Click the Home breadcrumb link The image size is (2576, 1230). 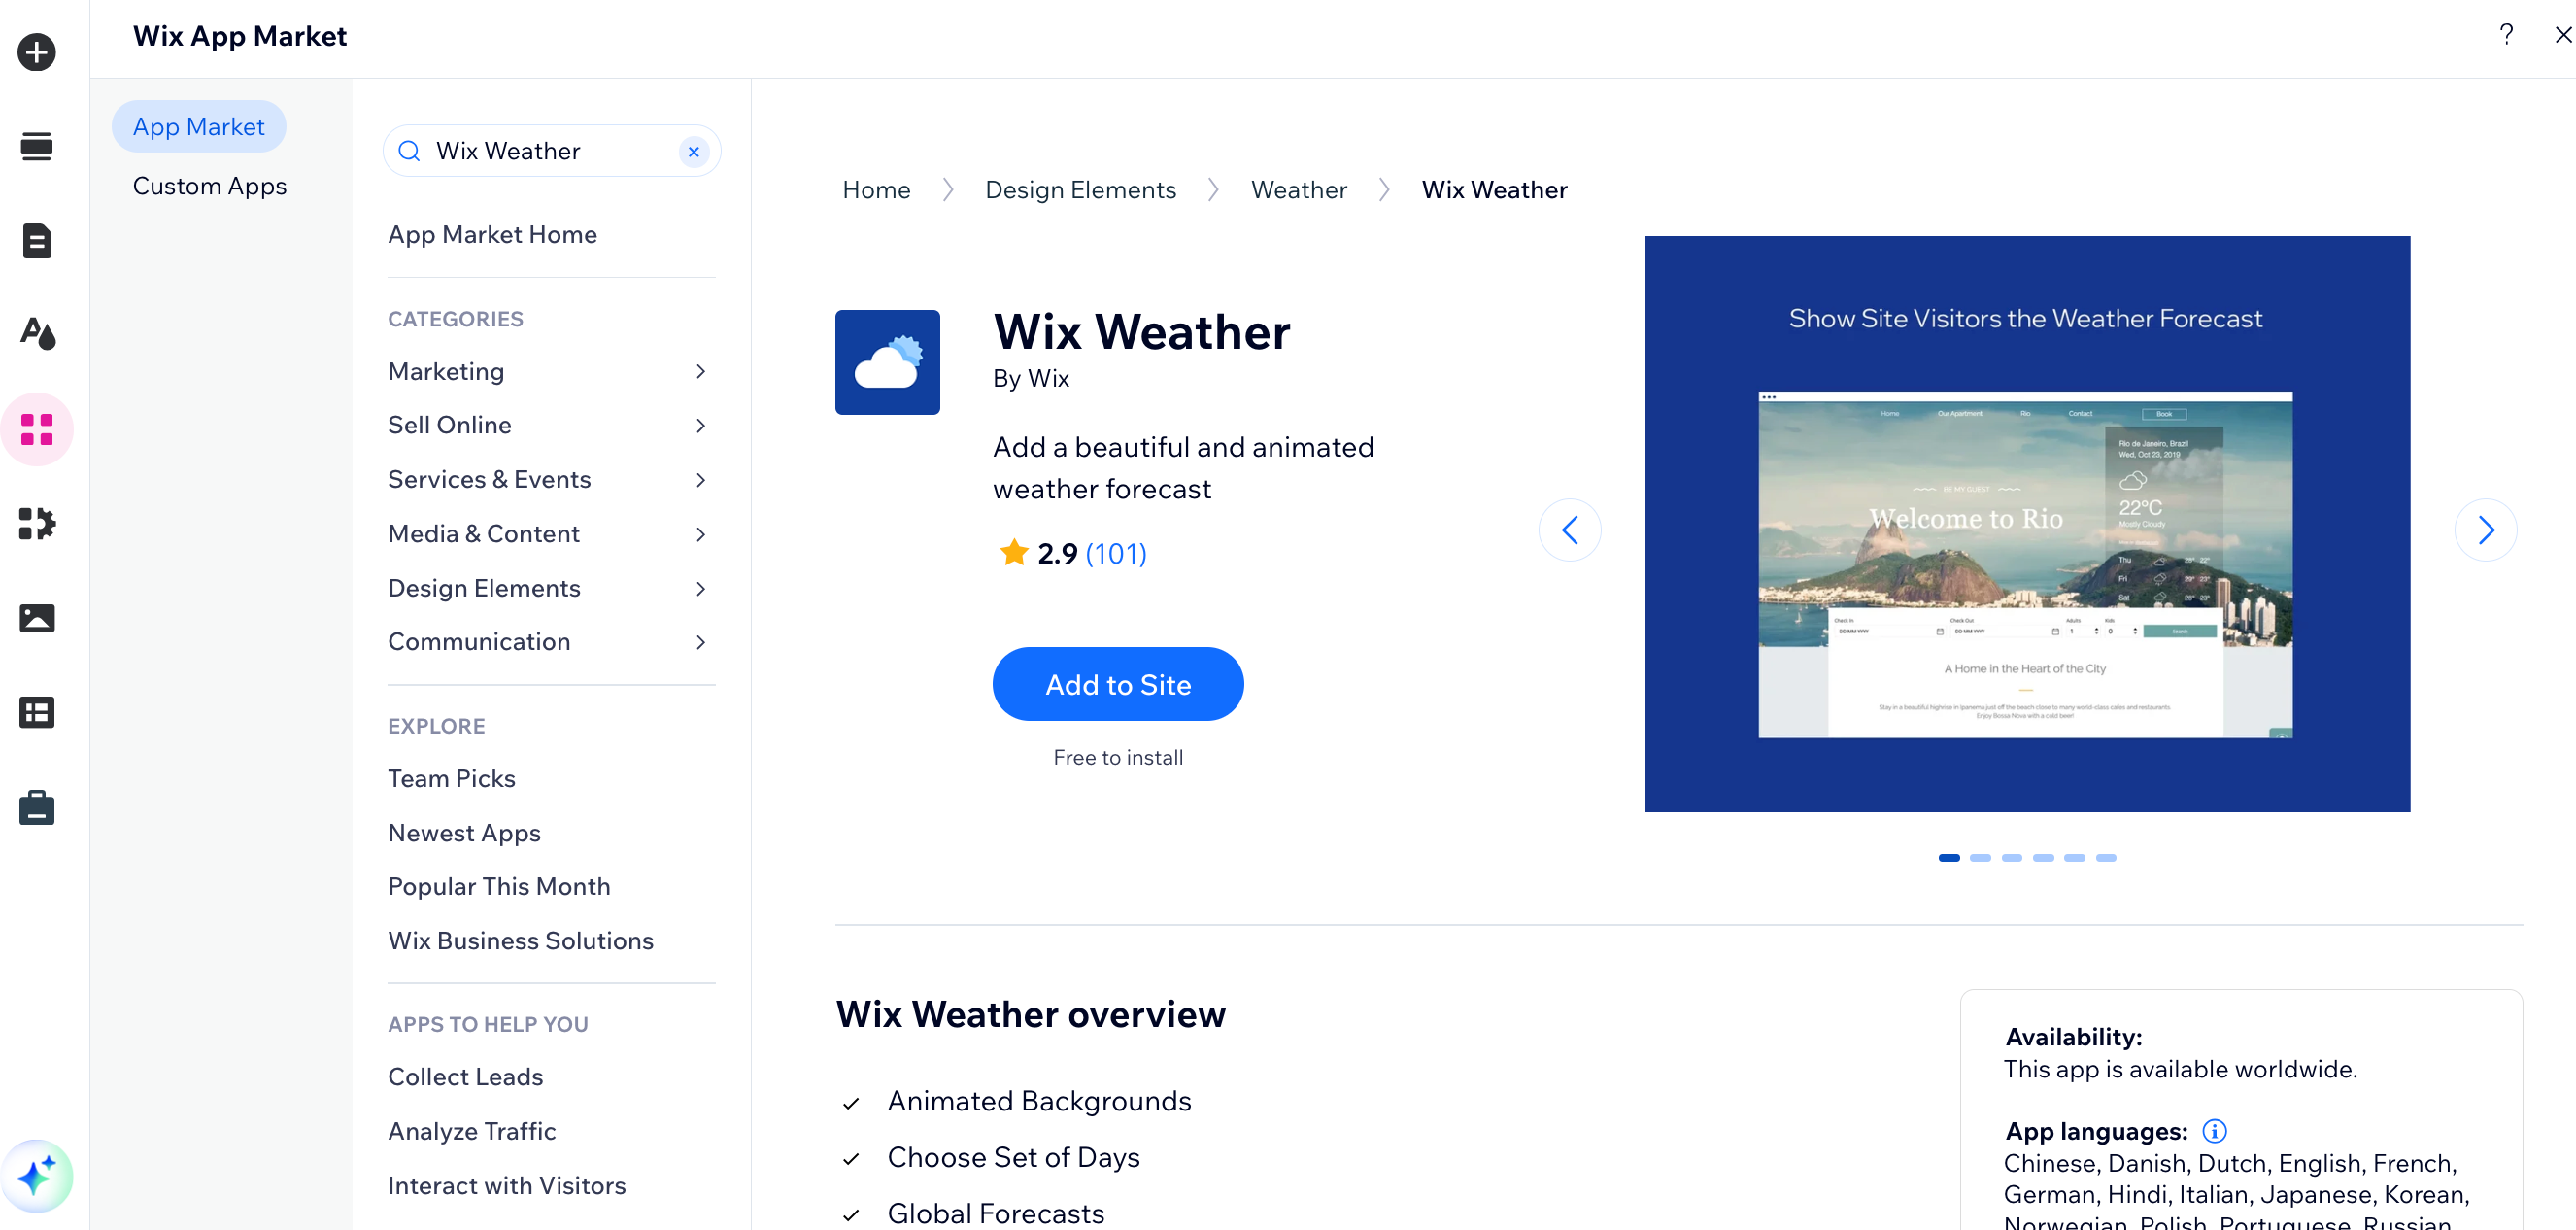[x=877, y=188]
